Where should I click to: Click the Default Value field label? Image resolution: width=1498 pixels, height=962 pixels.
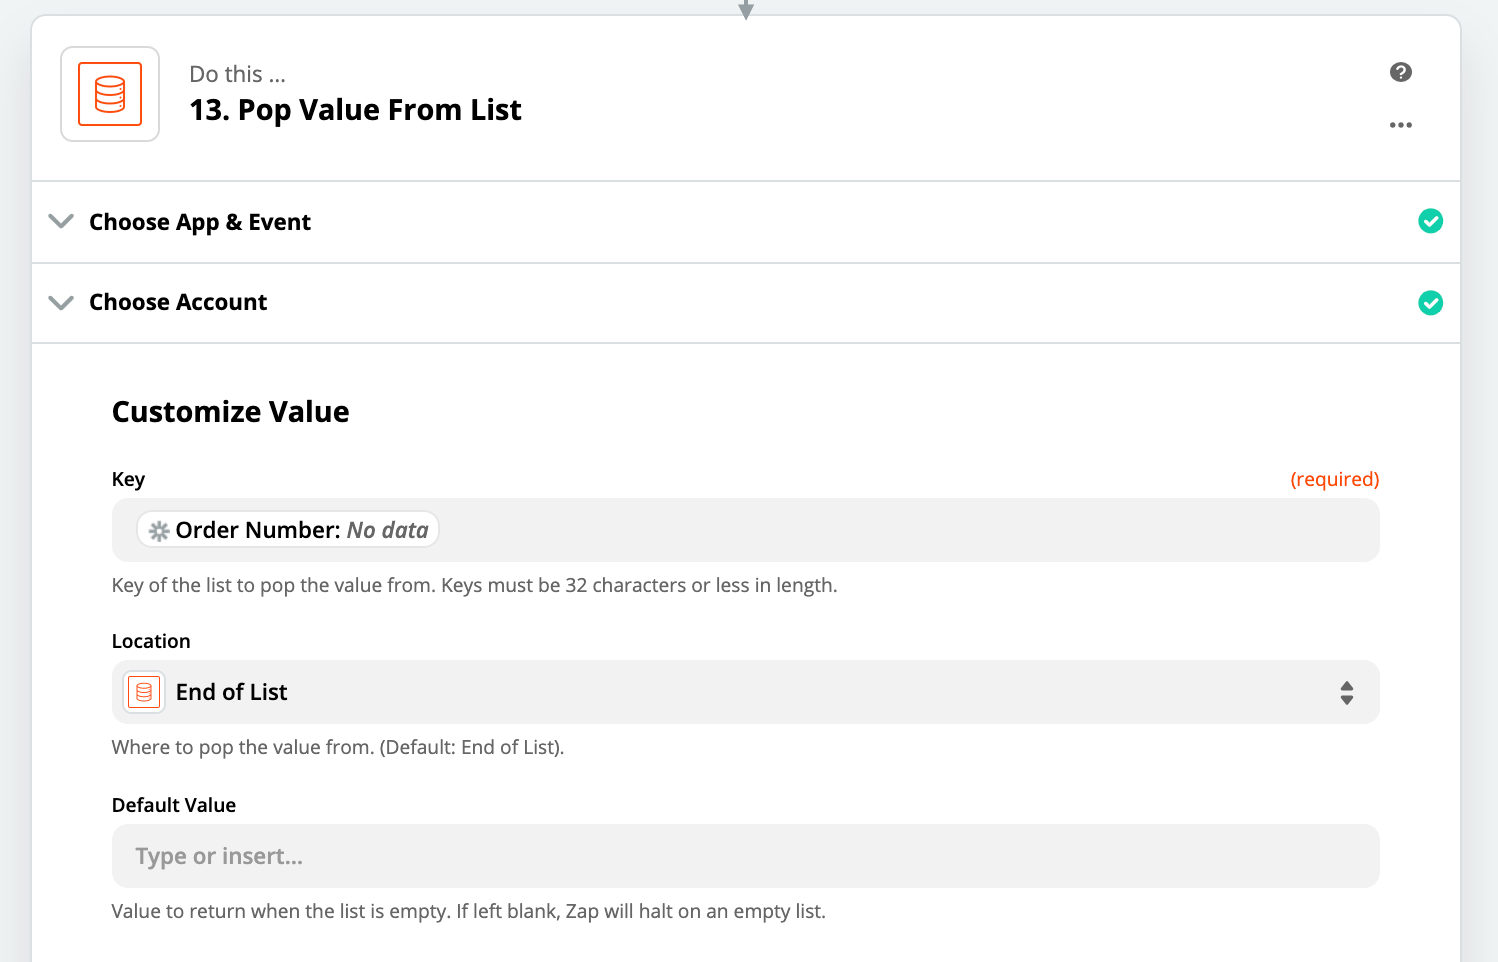point(174,805)
